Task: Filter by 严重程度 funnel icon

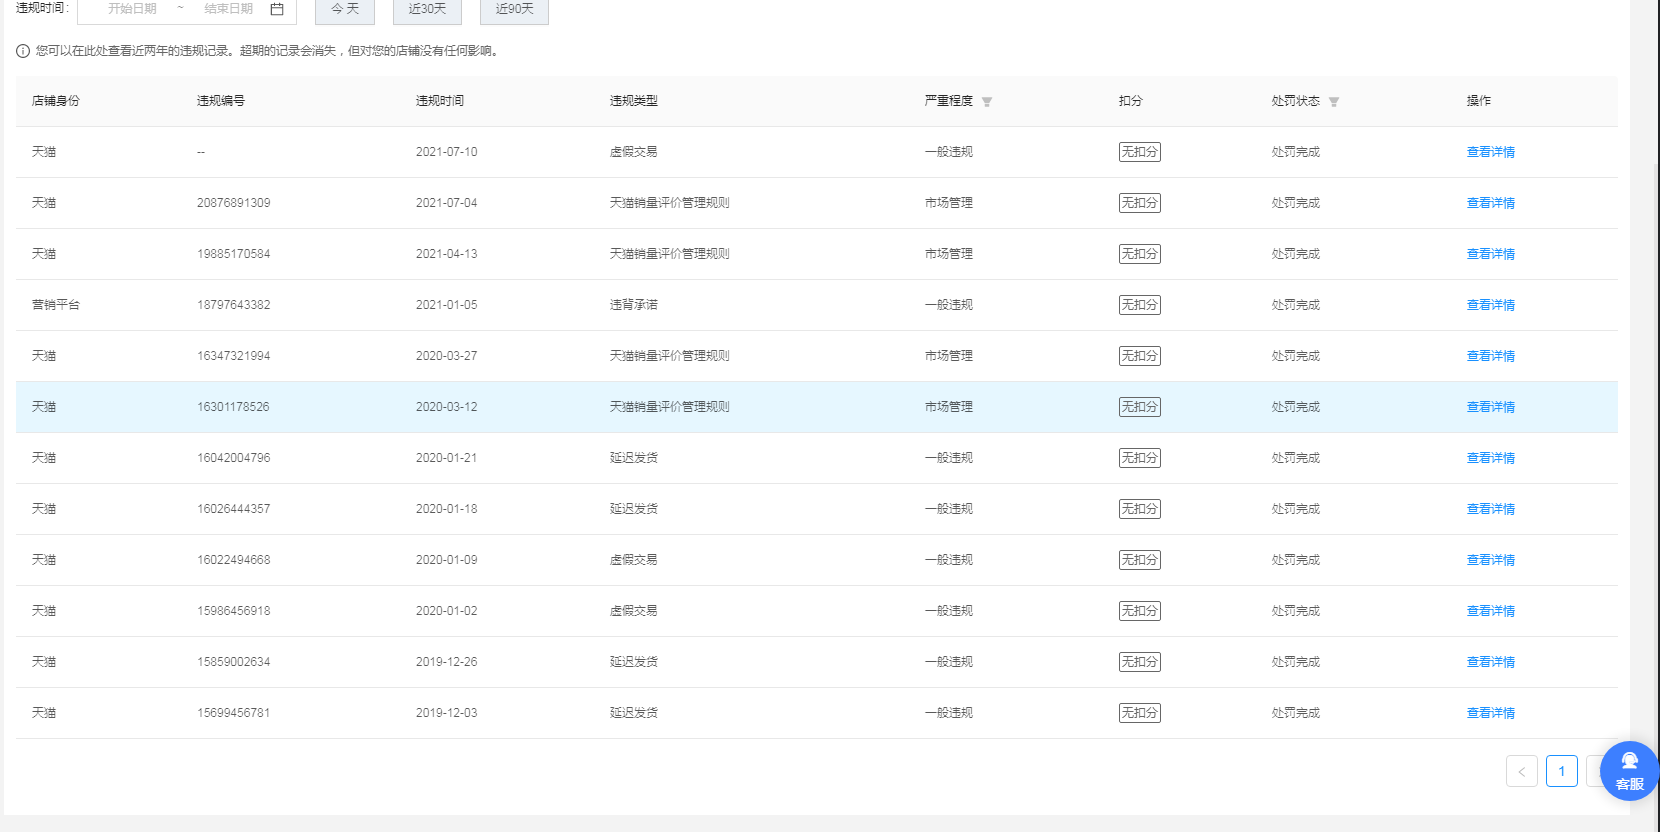Action: 987,102
